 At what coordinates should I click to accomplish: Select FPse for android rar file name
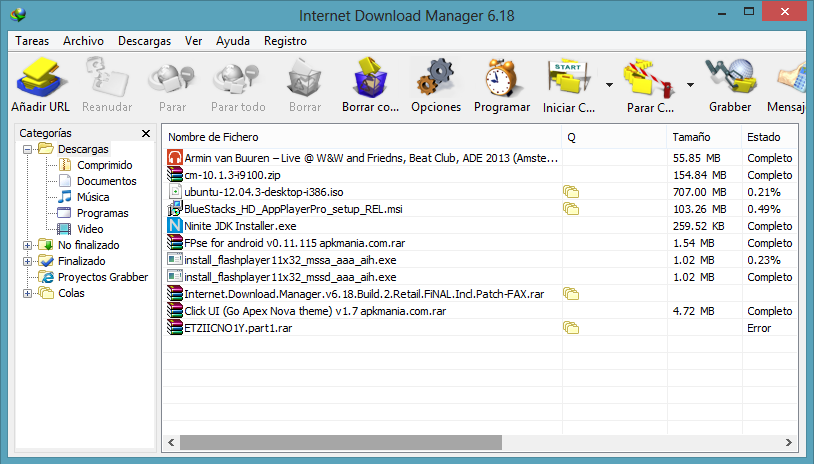pyautogui.click(x=294, y=243)
